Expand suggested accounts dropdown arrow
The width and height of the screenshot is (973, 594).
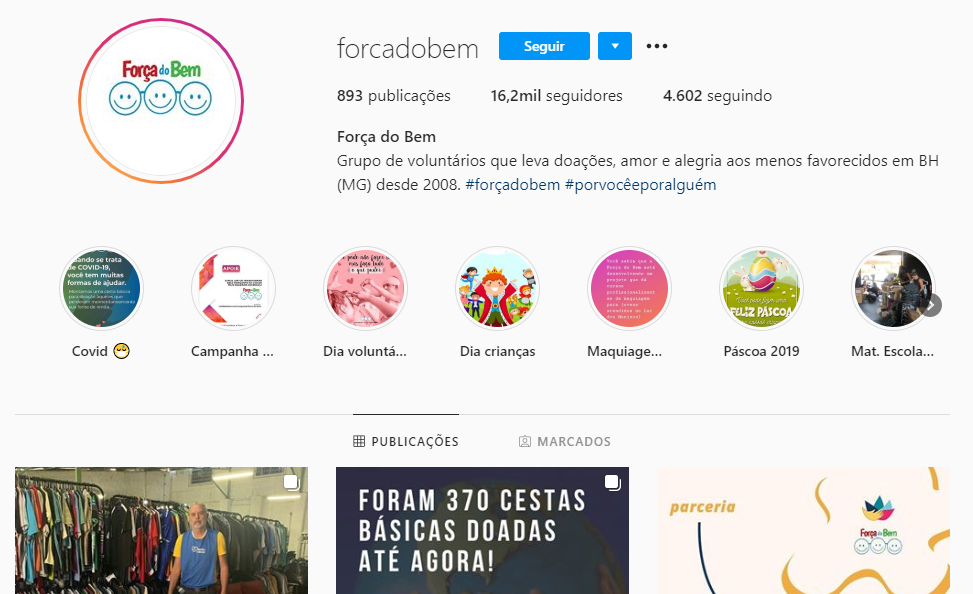615,46
